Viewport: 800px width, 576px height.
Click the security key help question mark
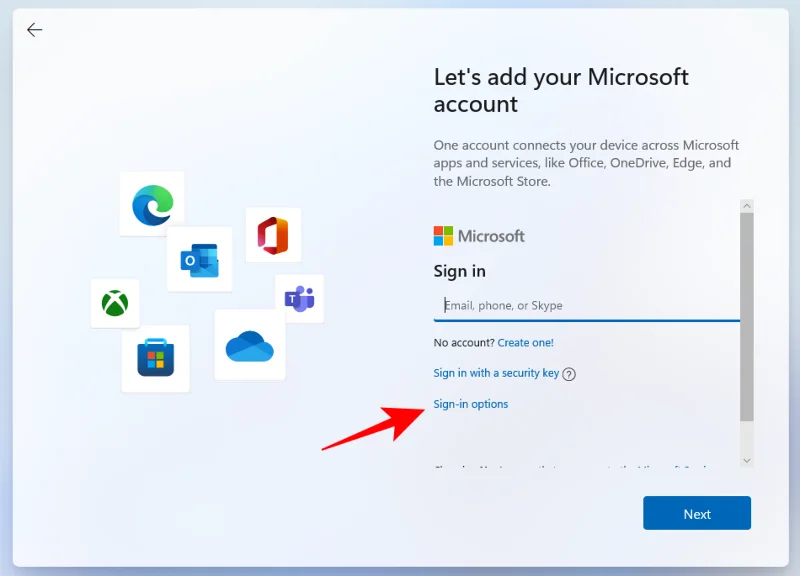coord(569,373)
